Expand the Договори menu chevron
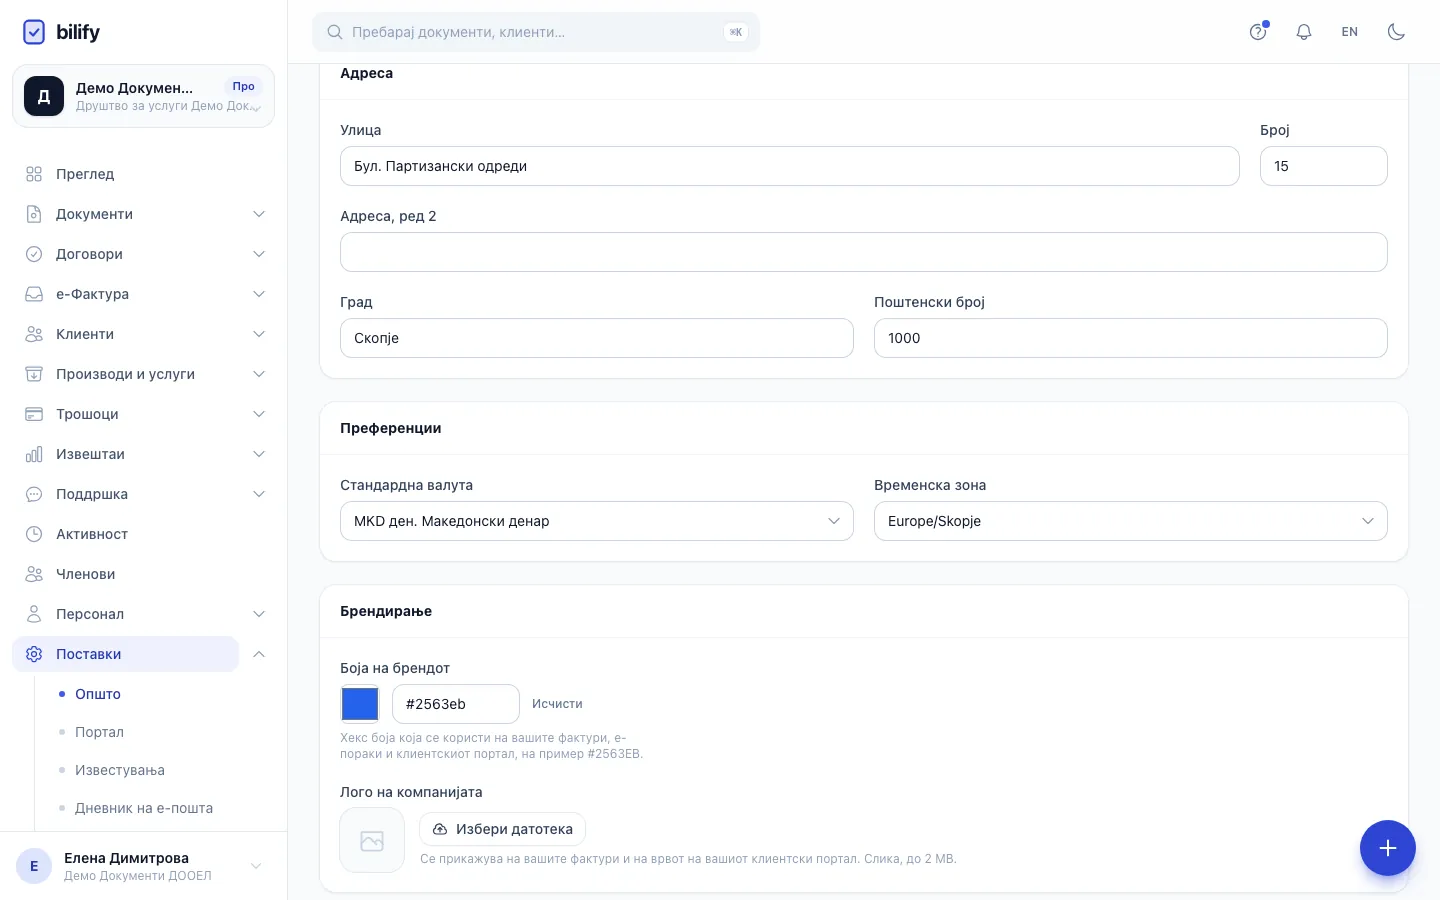This screenshot has width=1440, height=900. click(259, 254)
